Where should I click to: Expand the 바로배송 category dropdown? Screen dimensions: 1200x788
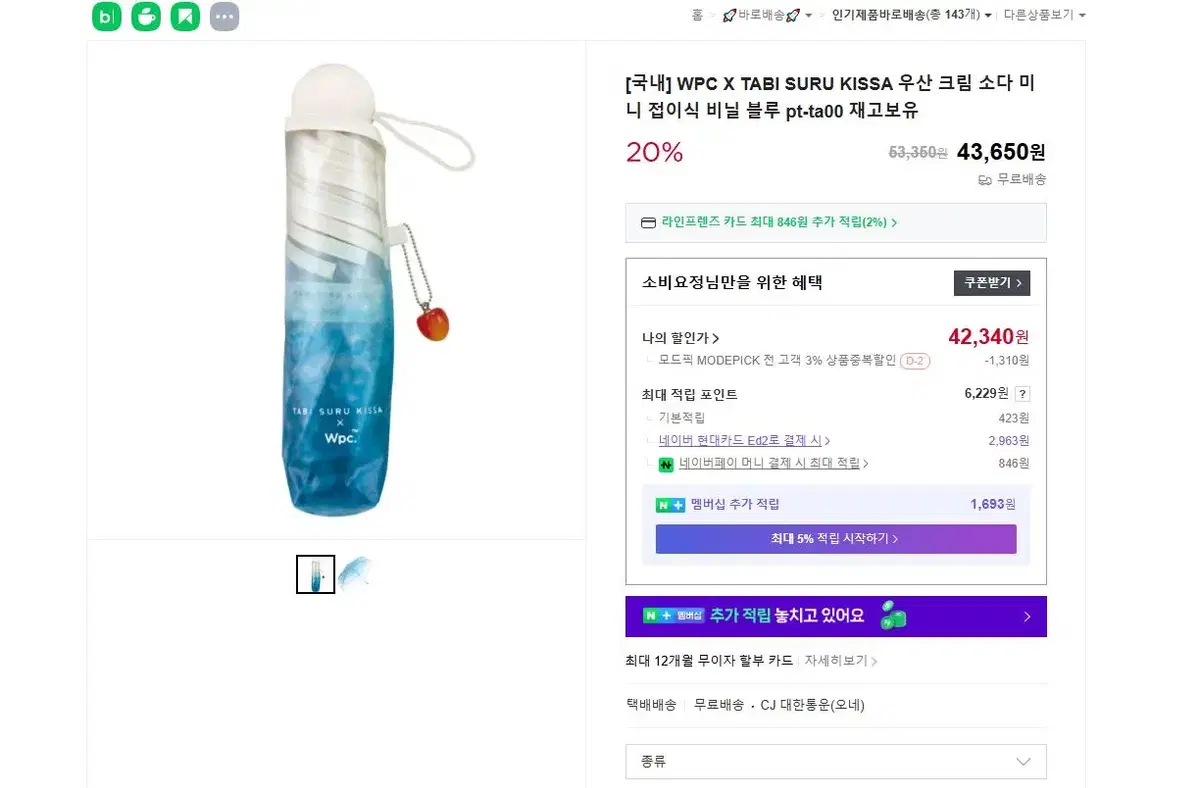(x=808, y=16)
